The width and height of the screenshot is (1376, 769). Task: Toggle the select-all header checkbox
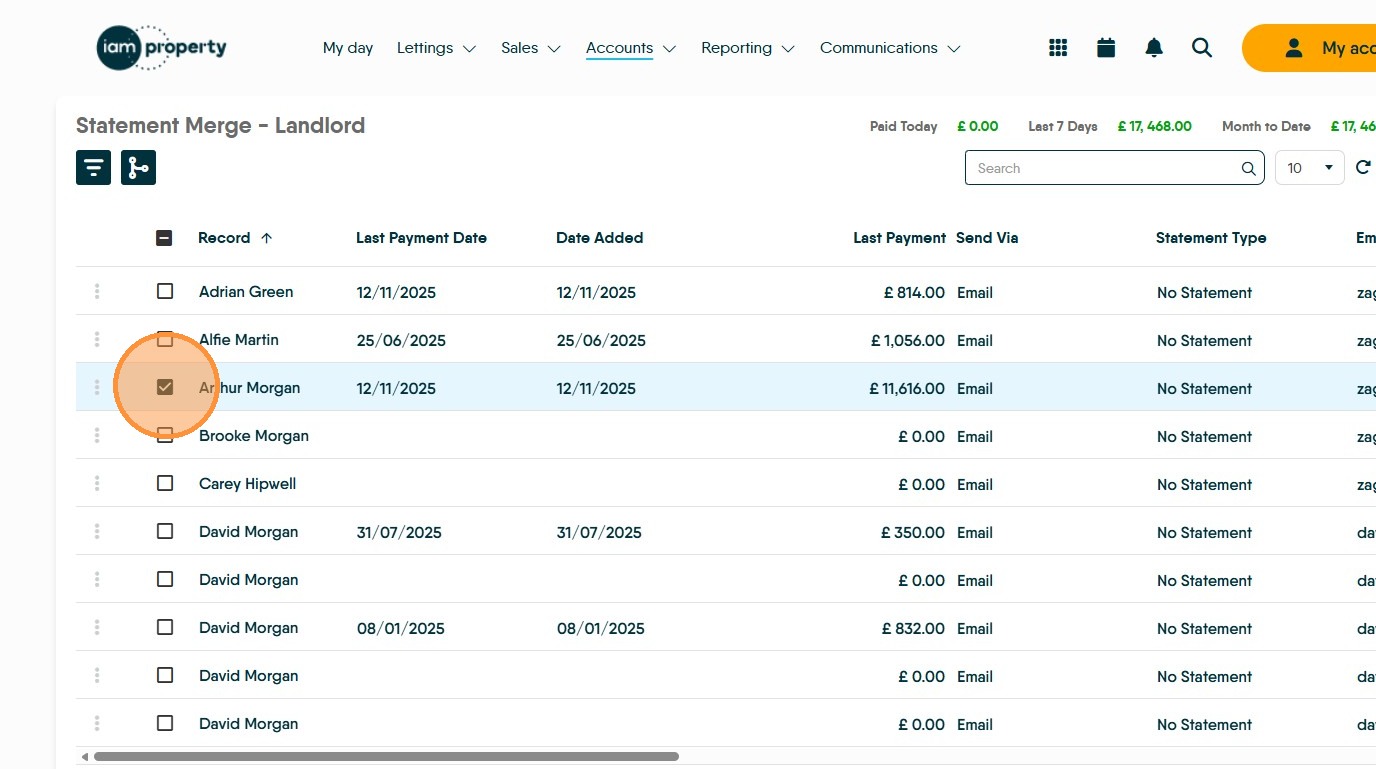click(165, 238)
